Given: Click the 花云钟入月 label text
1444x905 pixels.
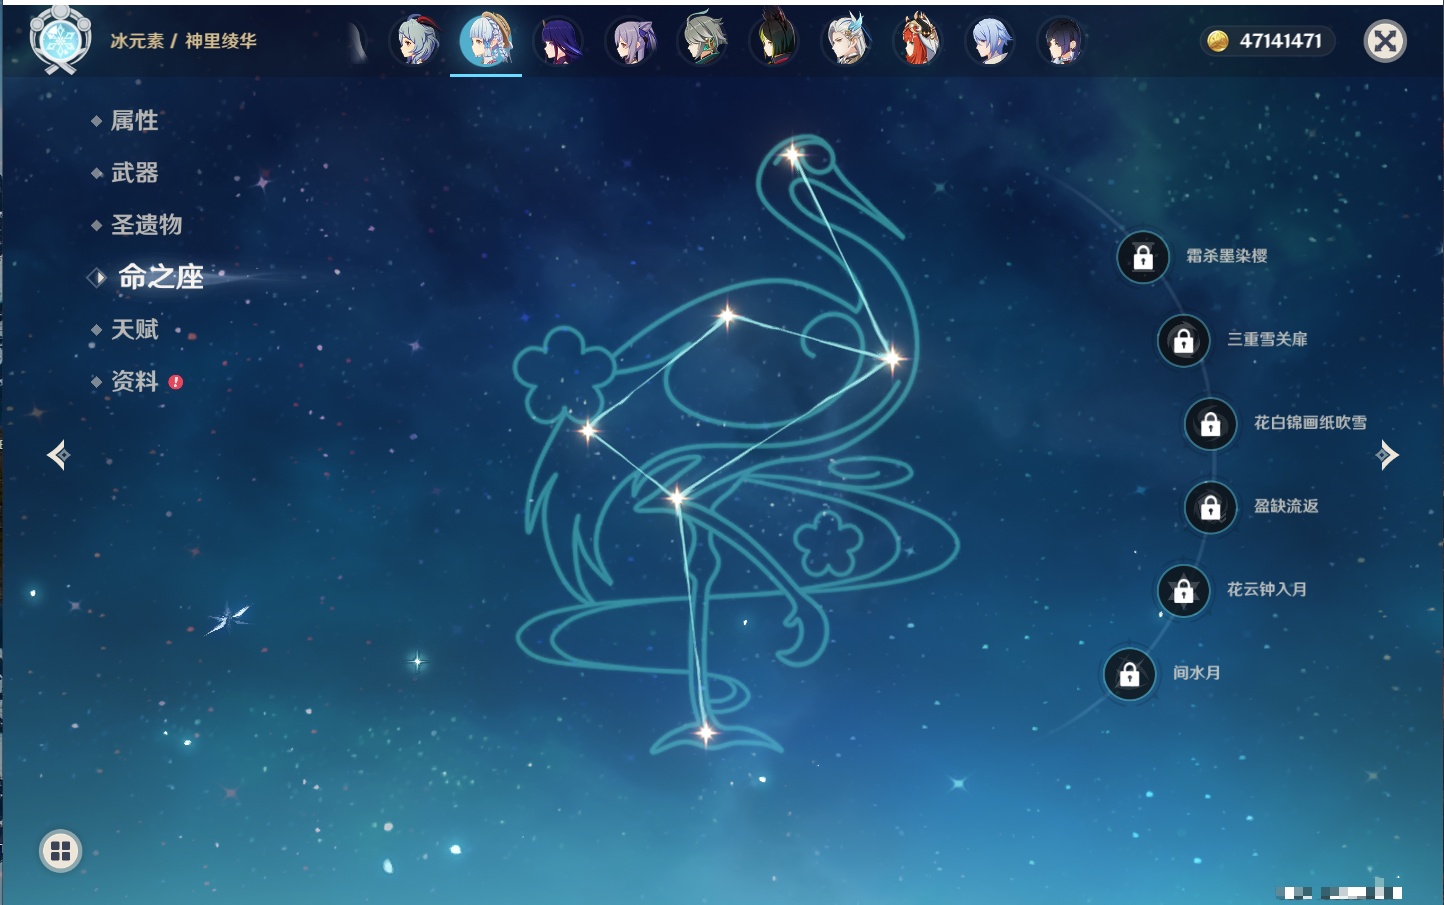Looking at the screenshot, I should point(1267,589).
